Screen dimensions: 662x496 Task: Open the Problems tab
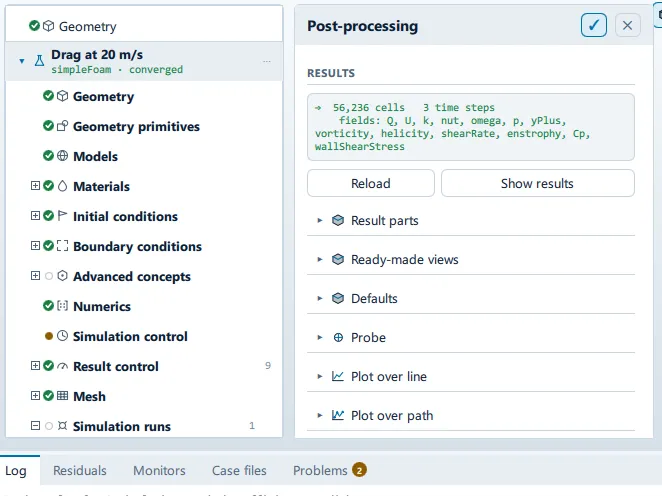(x=330, y=470)
